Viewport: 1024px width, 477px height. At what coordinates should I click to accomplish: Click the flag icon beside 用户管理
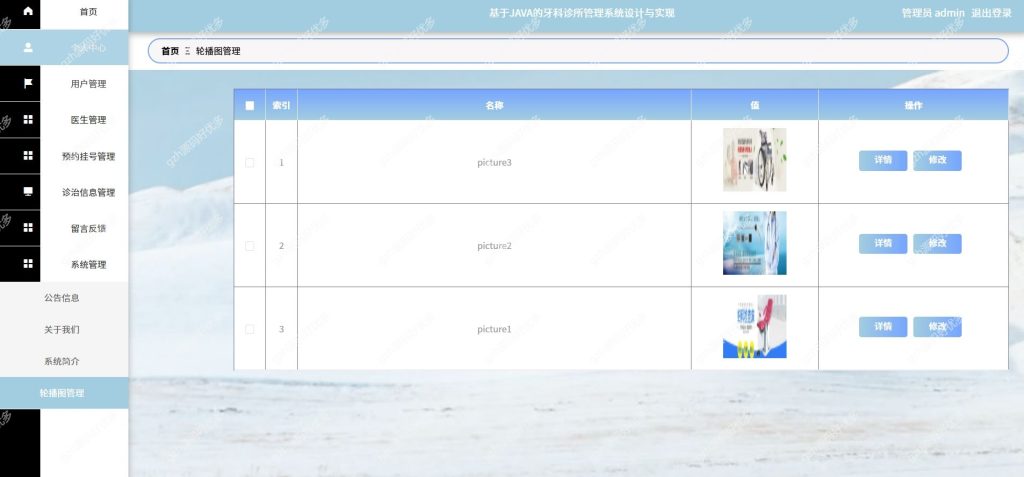pos(28,84)
